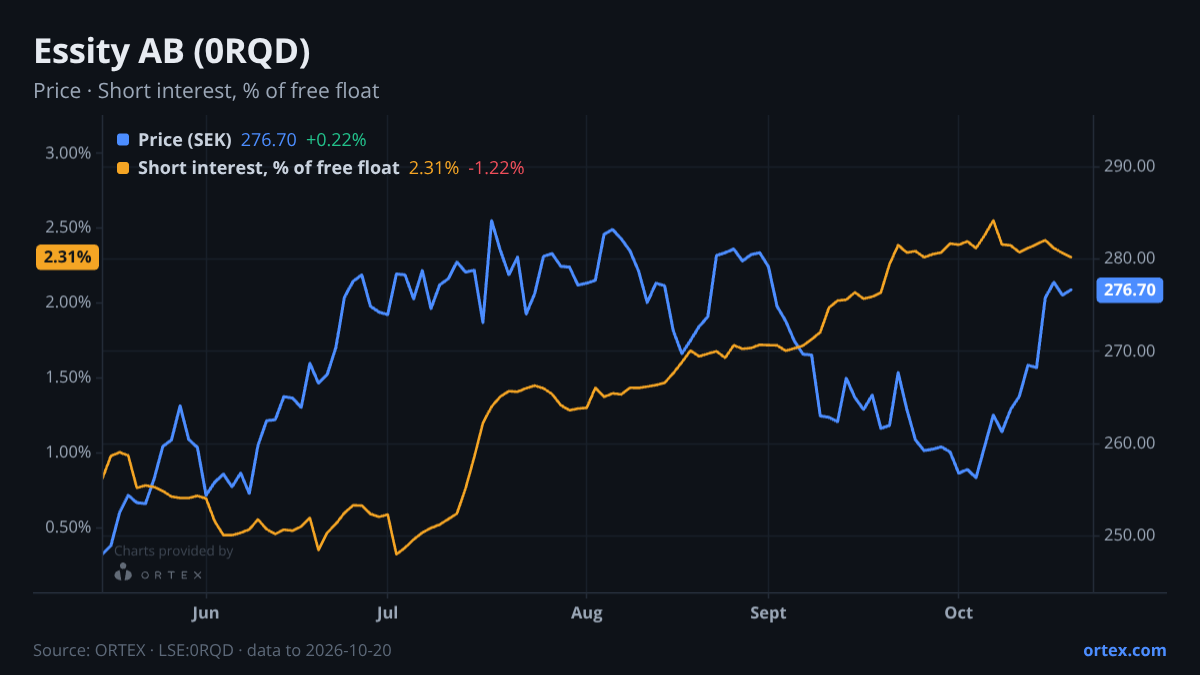Select the Price (SEK) legend label
1200x675 pixels.
(185, 140)
